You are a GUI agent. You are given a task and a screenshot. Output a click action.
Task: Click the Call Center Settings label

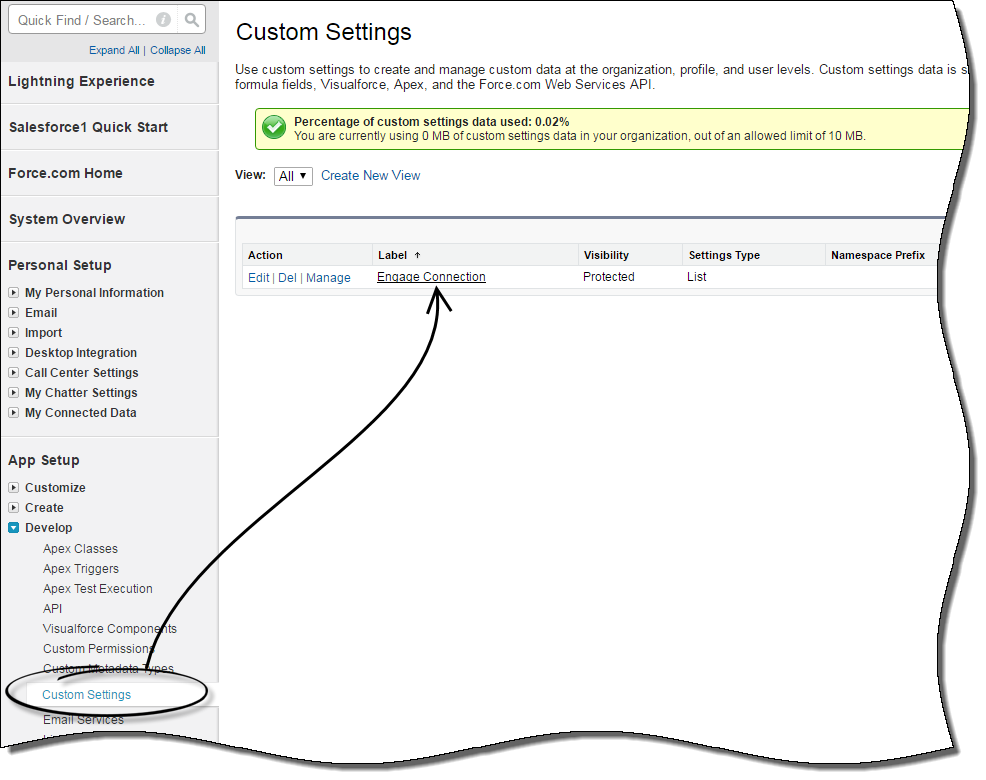(82, 373)
